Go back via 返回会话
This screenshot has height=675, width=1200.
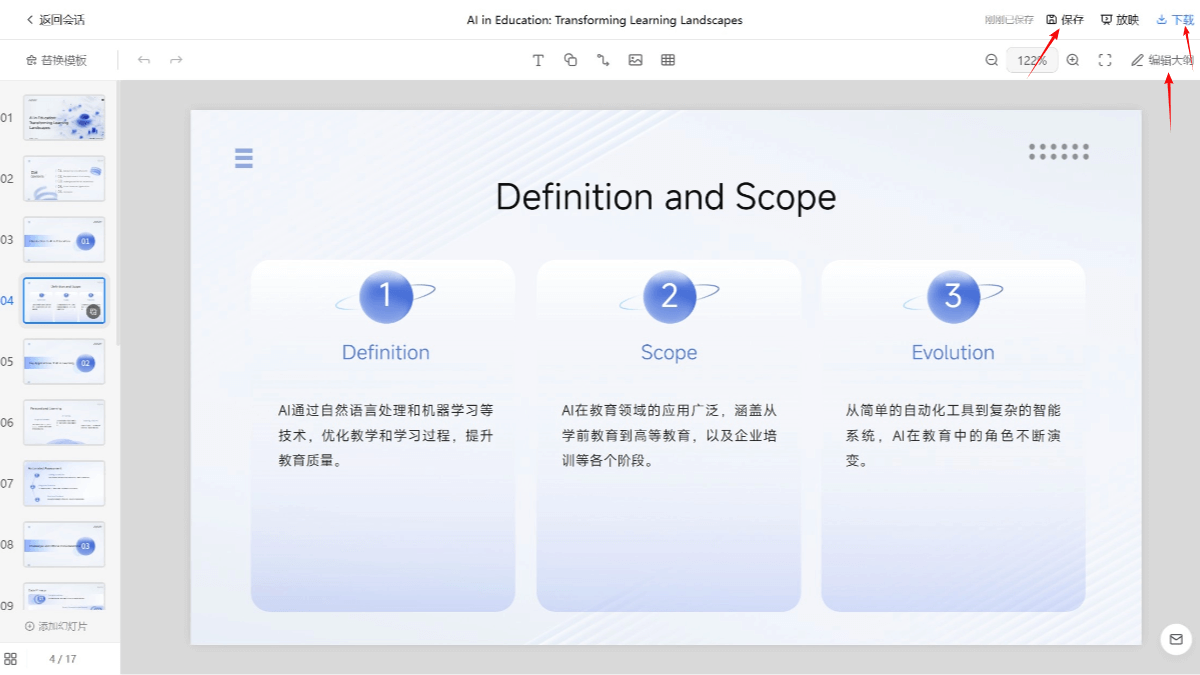[x=55, y=20]
